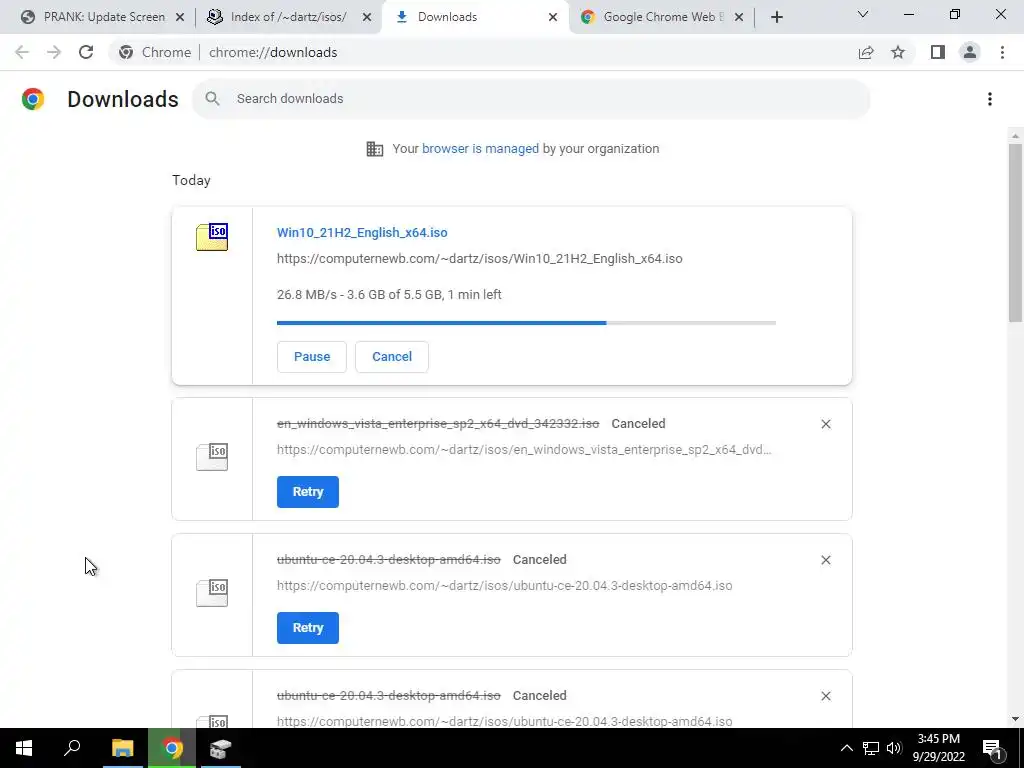This screenshot has height=768, width=1024.
Task: Open the profile avatar menu
Action: (970, 52)
